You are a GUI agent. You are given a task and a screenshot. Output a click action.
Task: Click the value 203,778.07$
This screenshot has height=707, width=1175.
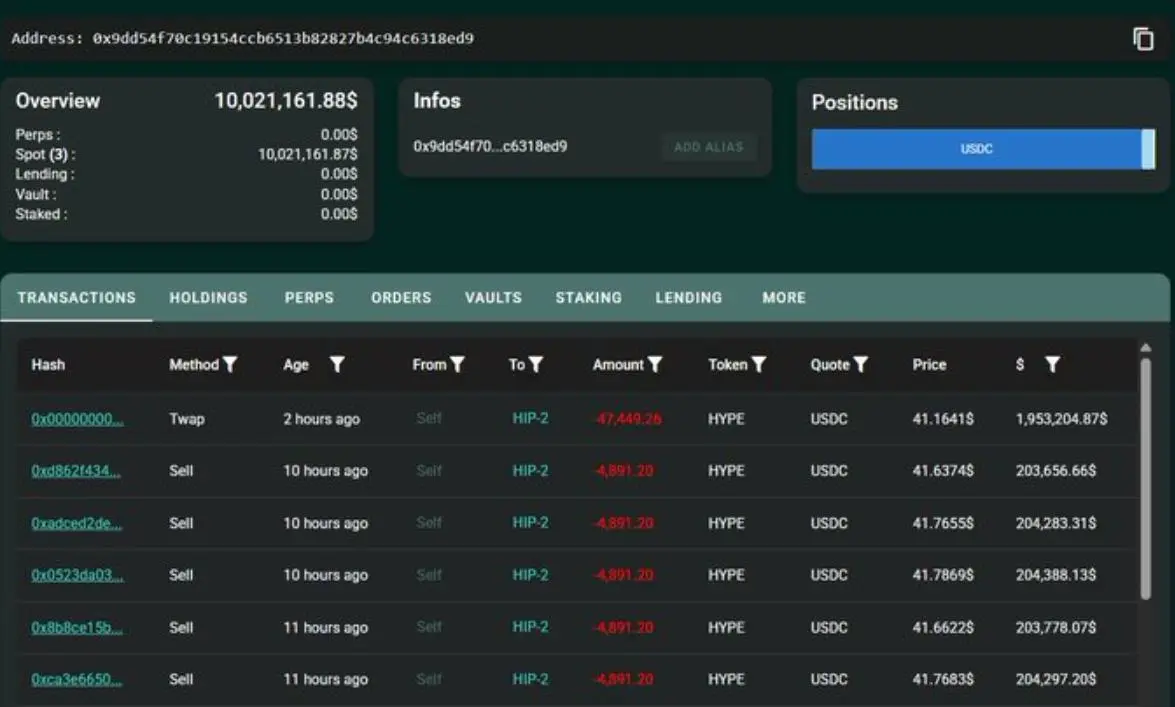point(1056,627)
